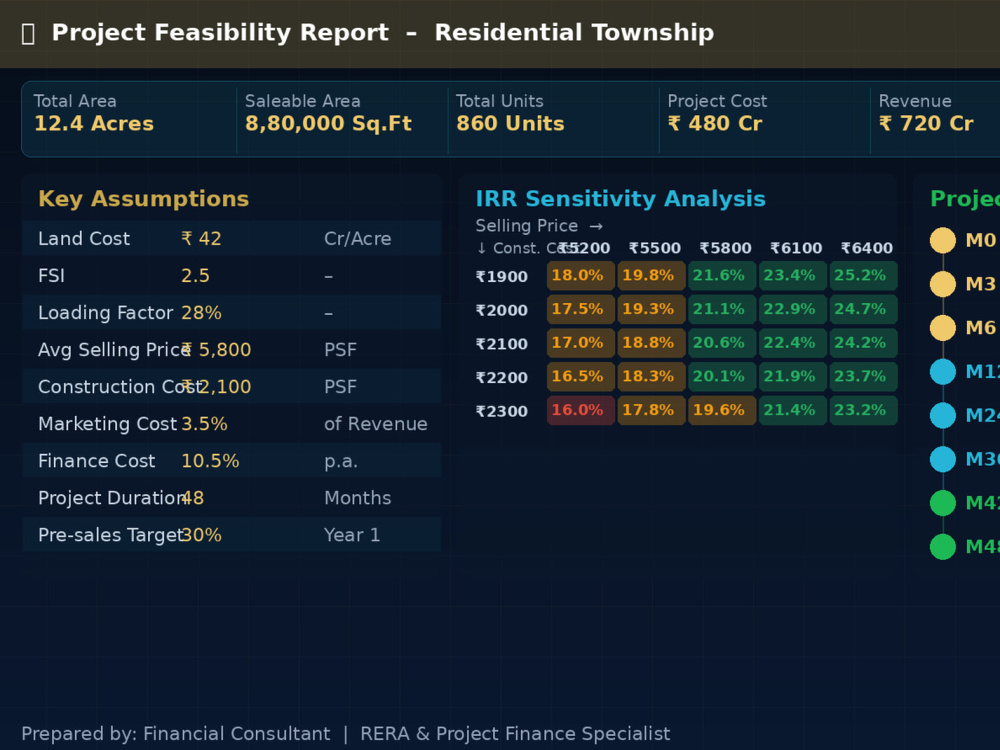Click the ₹1900 construction cost row header
Screen dimensions: 1000x750
(502, 277)
